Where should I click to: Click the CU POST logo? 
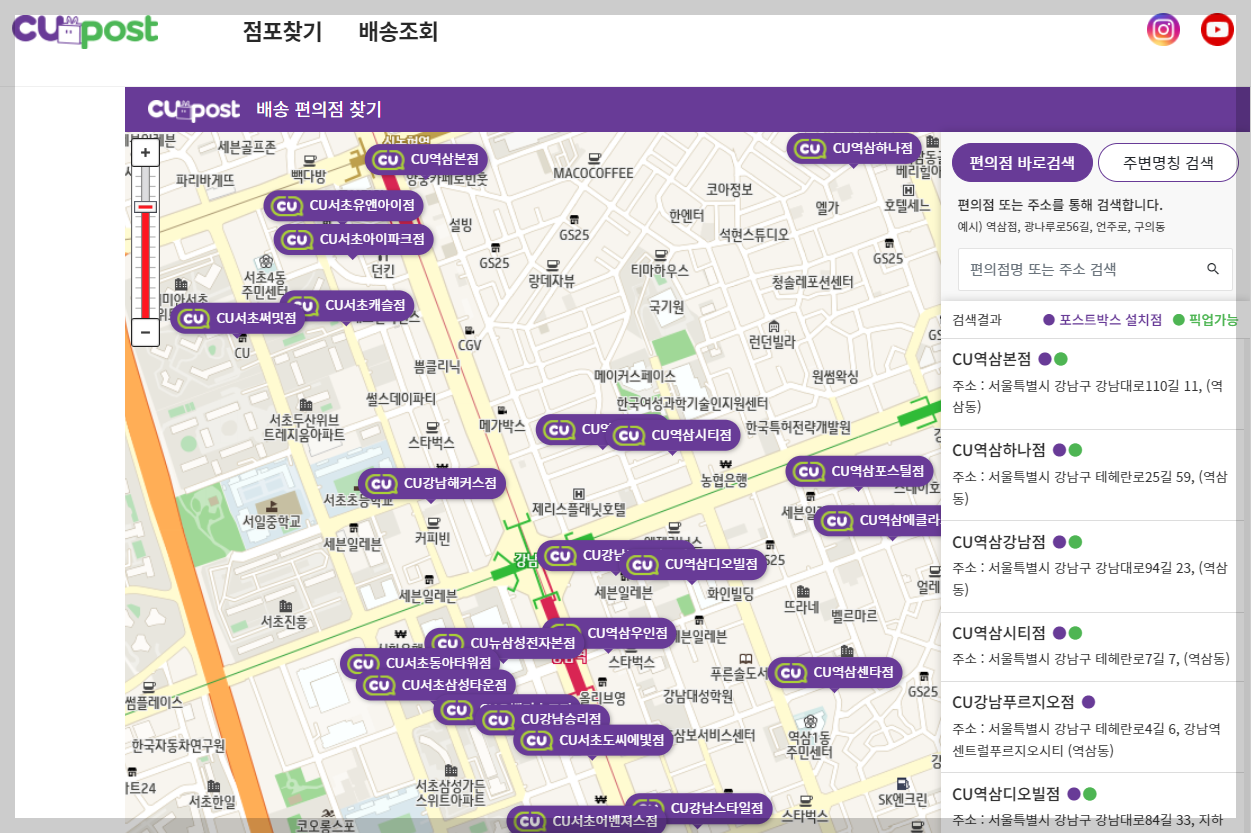click(x=85, y=30)
